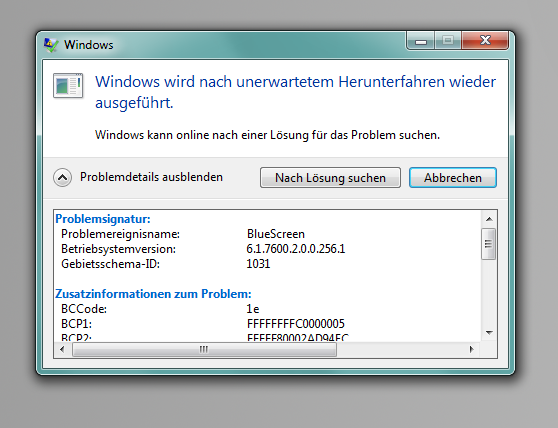
Task: Click the BCCode: label
Action: (x=84, y=309)
